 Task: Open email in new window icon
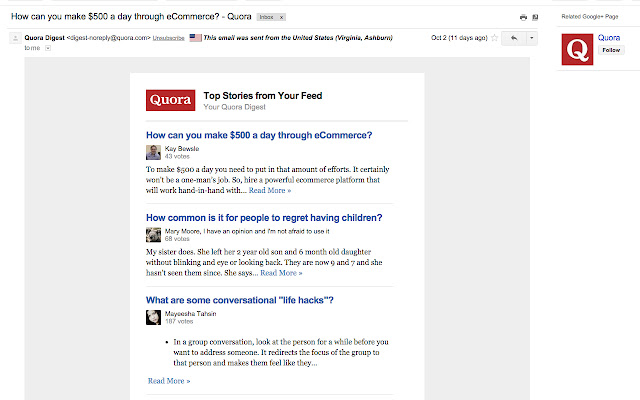point(535,17)
